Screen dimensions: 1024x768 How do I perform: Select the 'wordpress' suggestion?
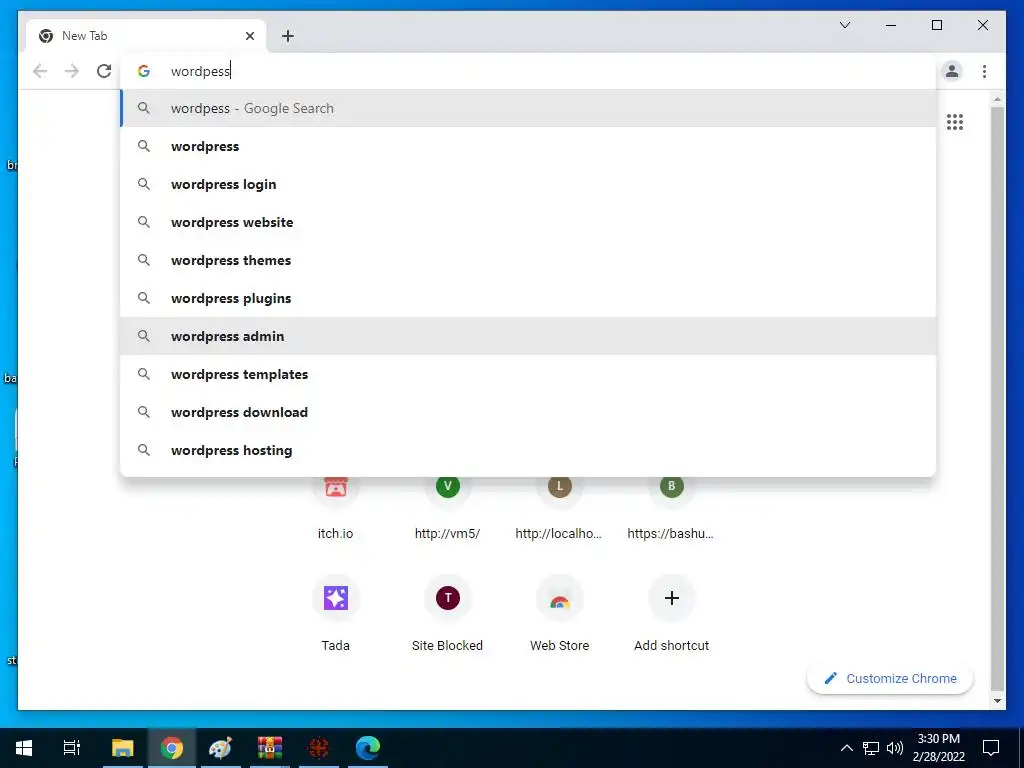point(528,146)
